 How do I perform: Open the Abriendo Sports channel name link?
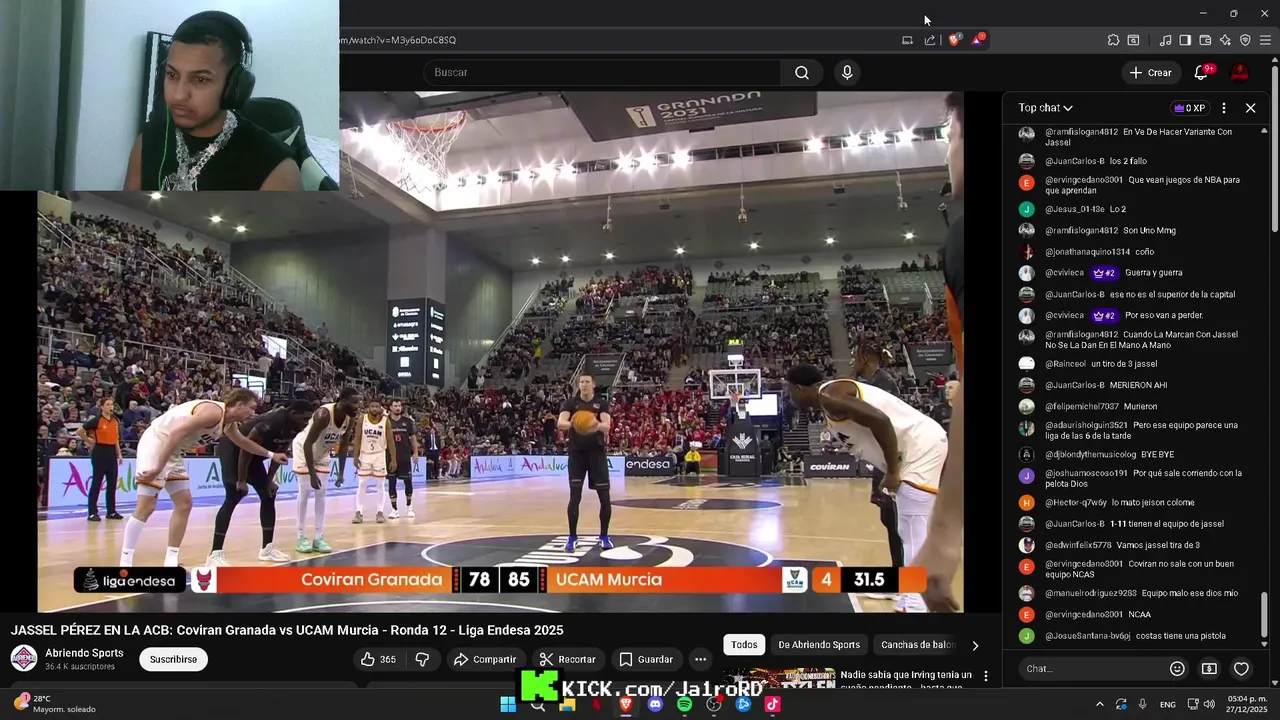tap(84, 653)
